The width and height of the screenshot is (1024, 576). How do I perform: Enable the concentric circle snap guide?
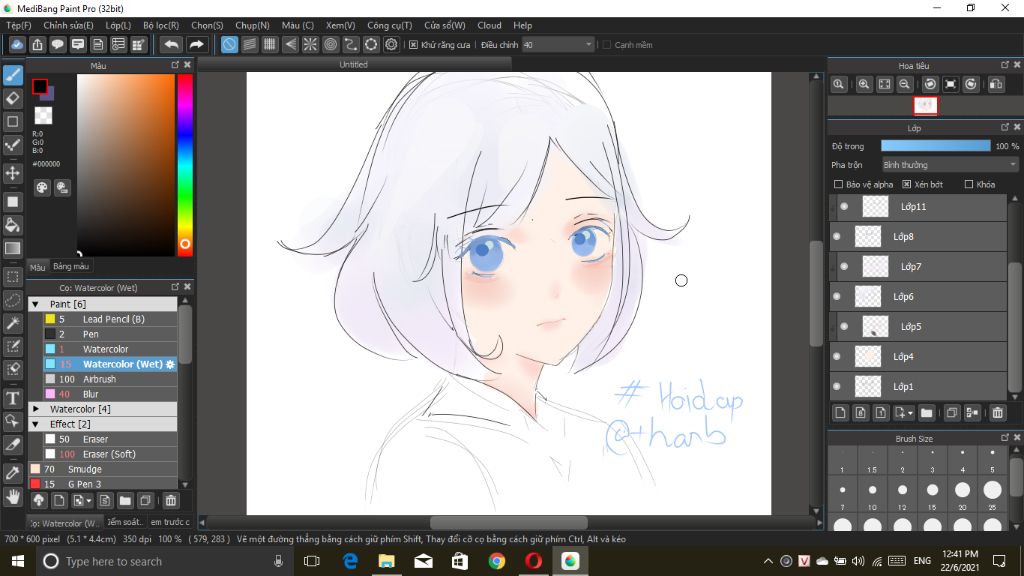330,44
